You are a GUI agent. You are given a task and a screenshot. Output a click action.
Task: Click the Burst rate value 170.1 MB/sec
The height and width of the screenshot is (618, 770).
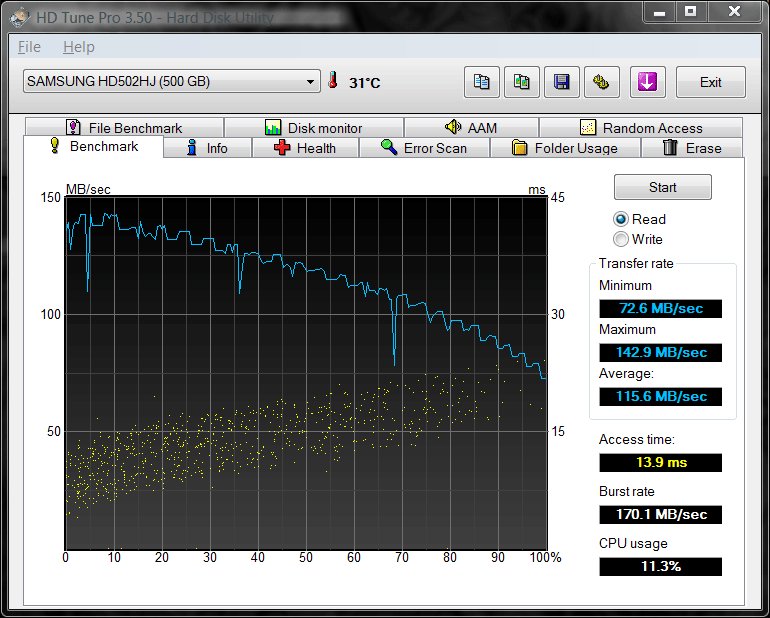[660, 514]
